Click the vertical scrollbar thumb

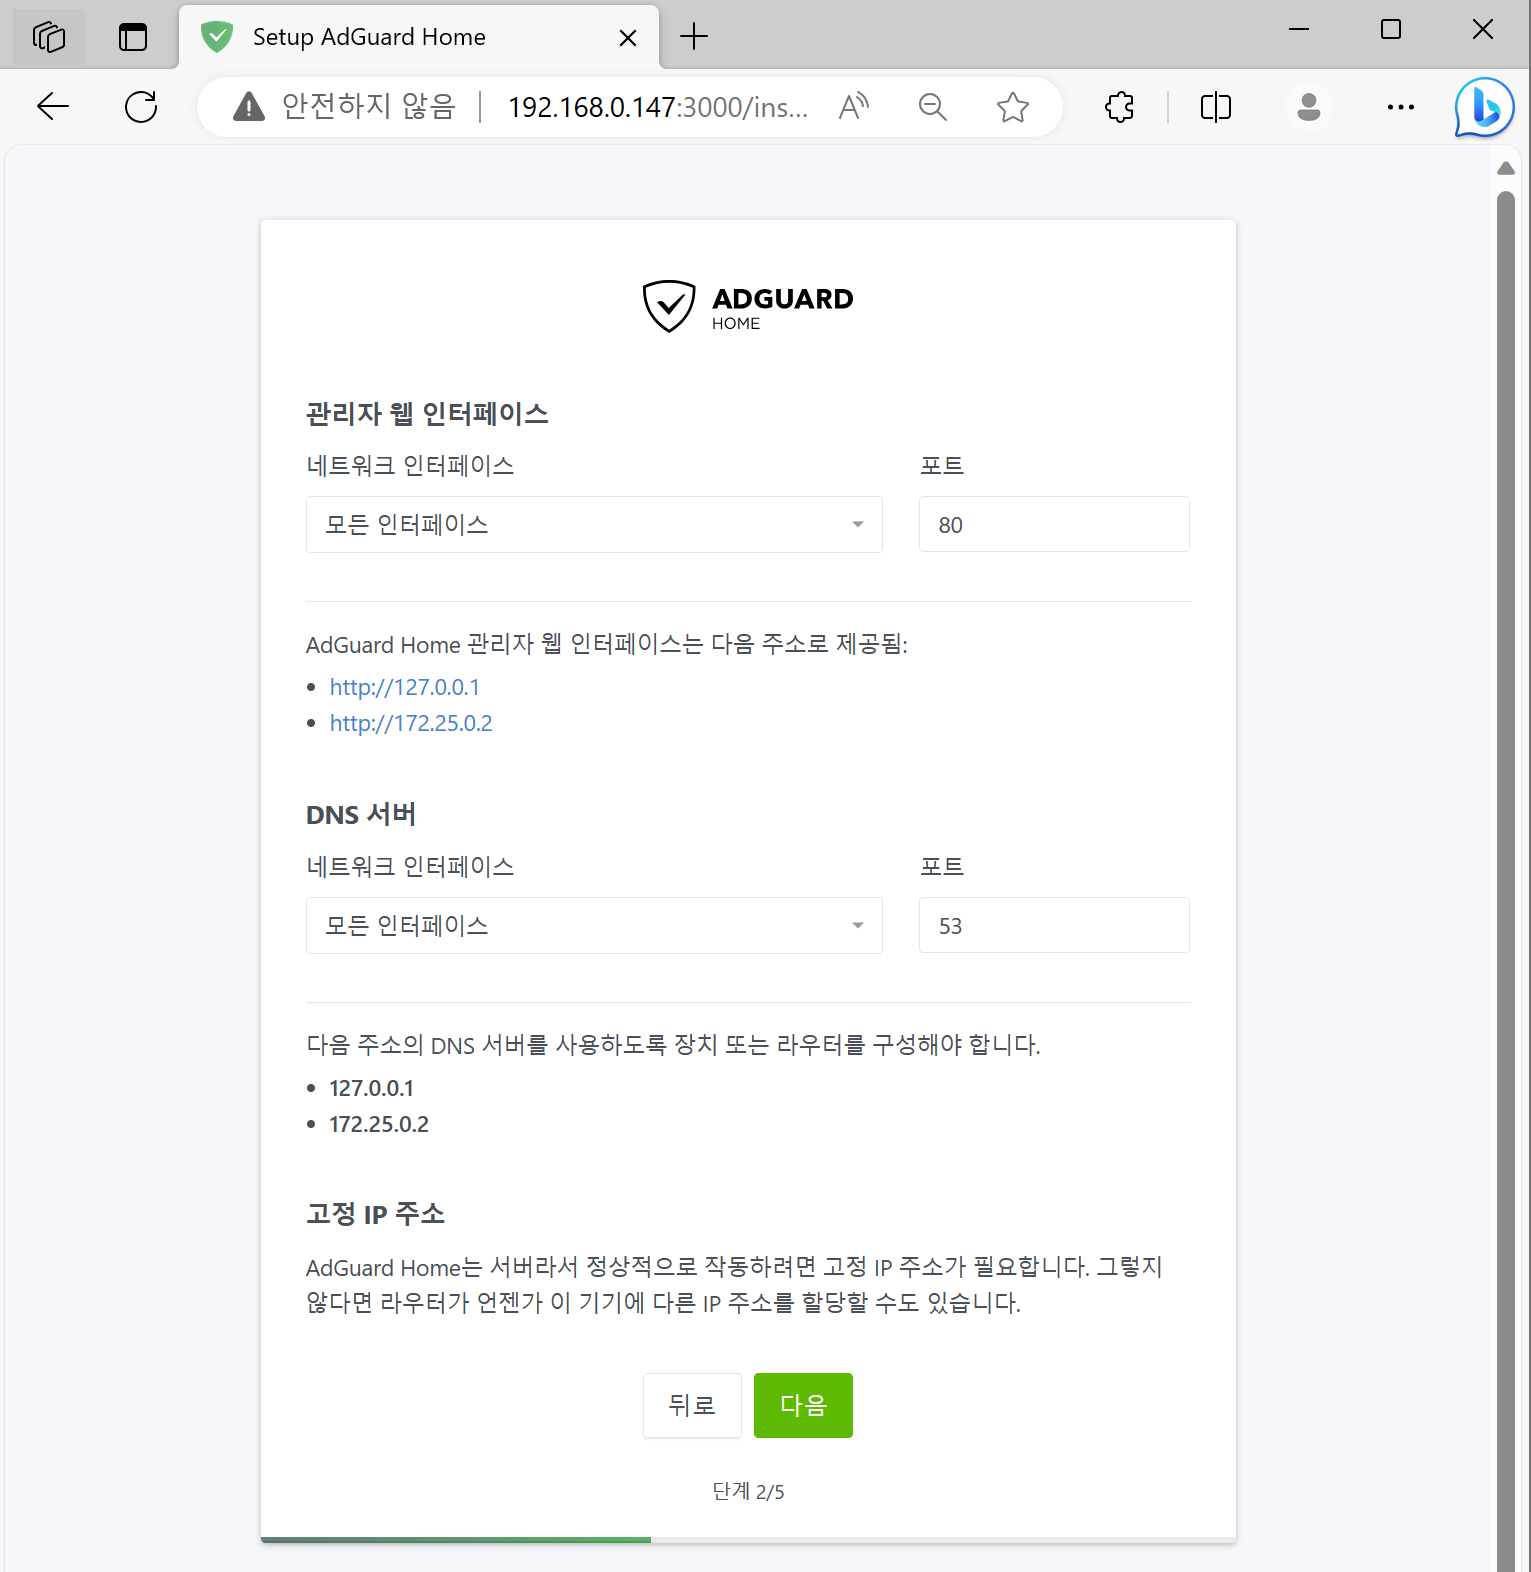point(1506,880)
